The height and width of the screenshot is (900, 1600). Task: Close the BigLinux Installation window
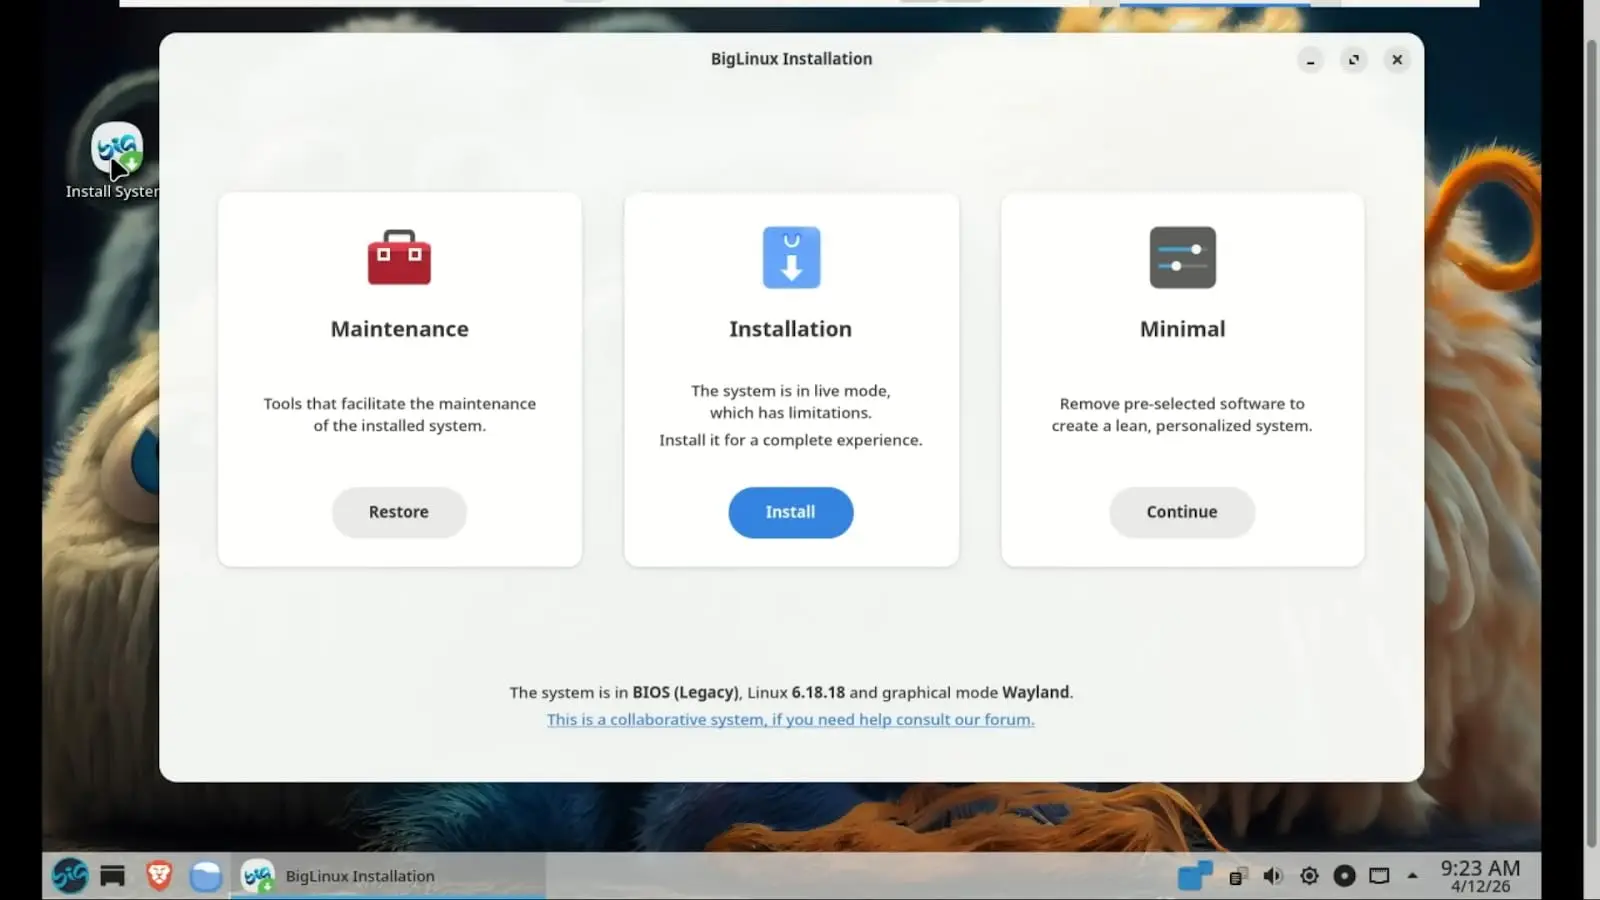(1397, 60)
